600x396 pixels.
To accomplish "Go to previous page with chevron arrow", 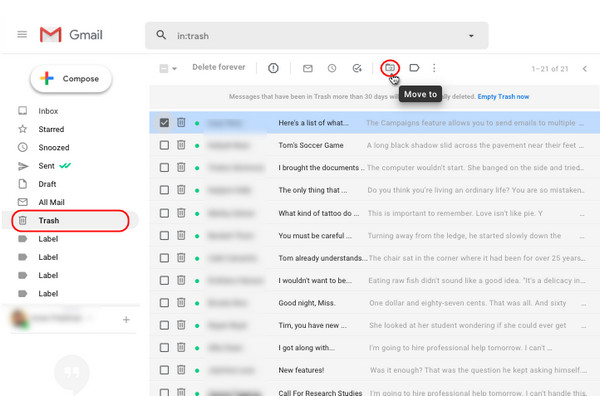I will click(584, 68).
